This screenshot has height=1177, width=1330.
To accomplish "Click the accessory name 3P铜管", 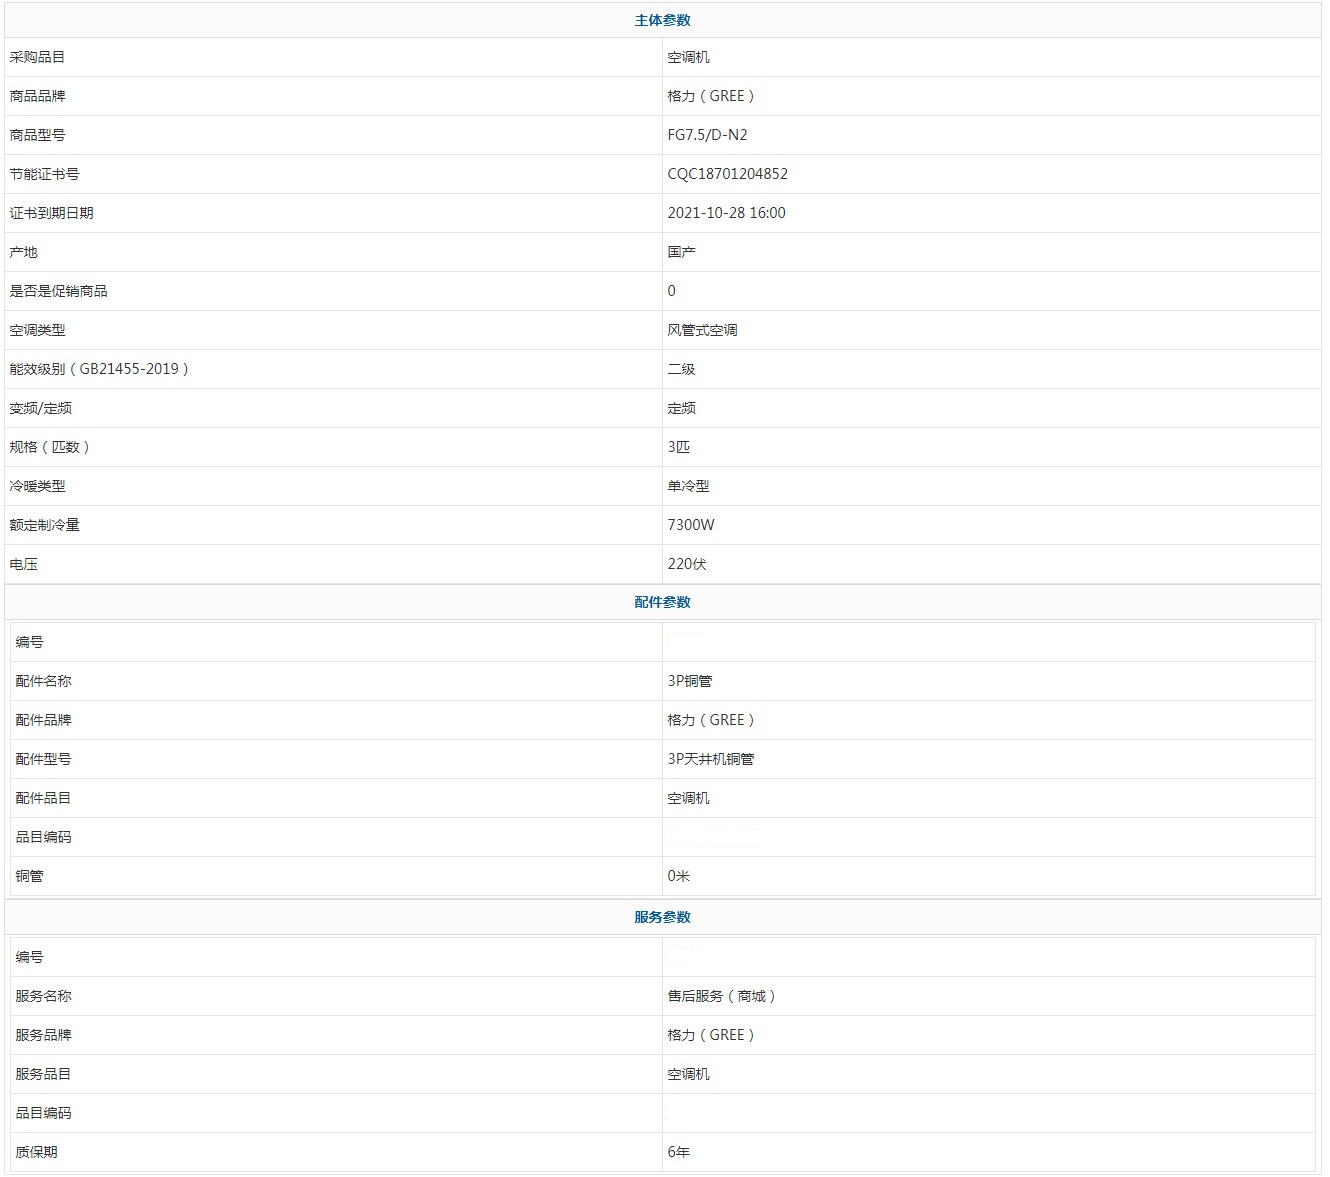I will [689, 681].
